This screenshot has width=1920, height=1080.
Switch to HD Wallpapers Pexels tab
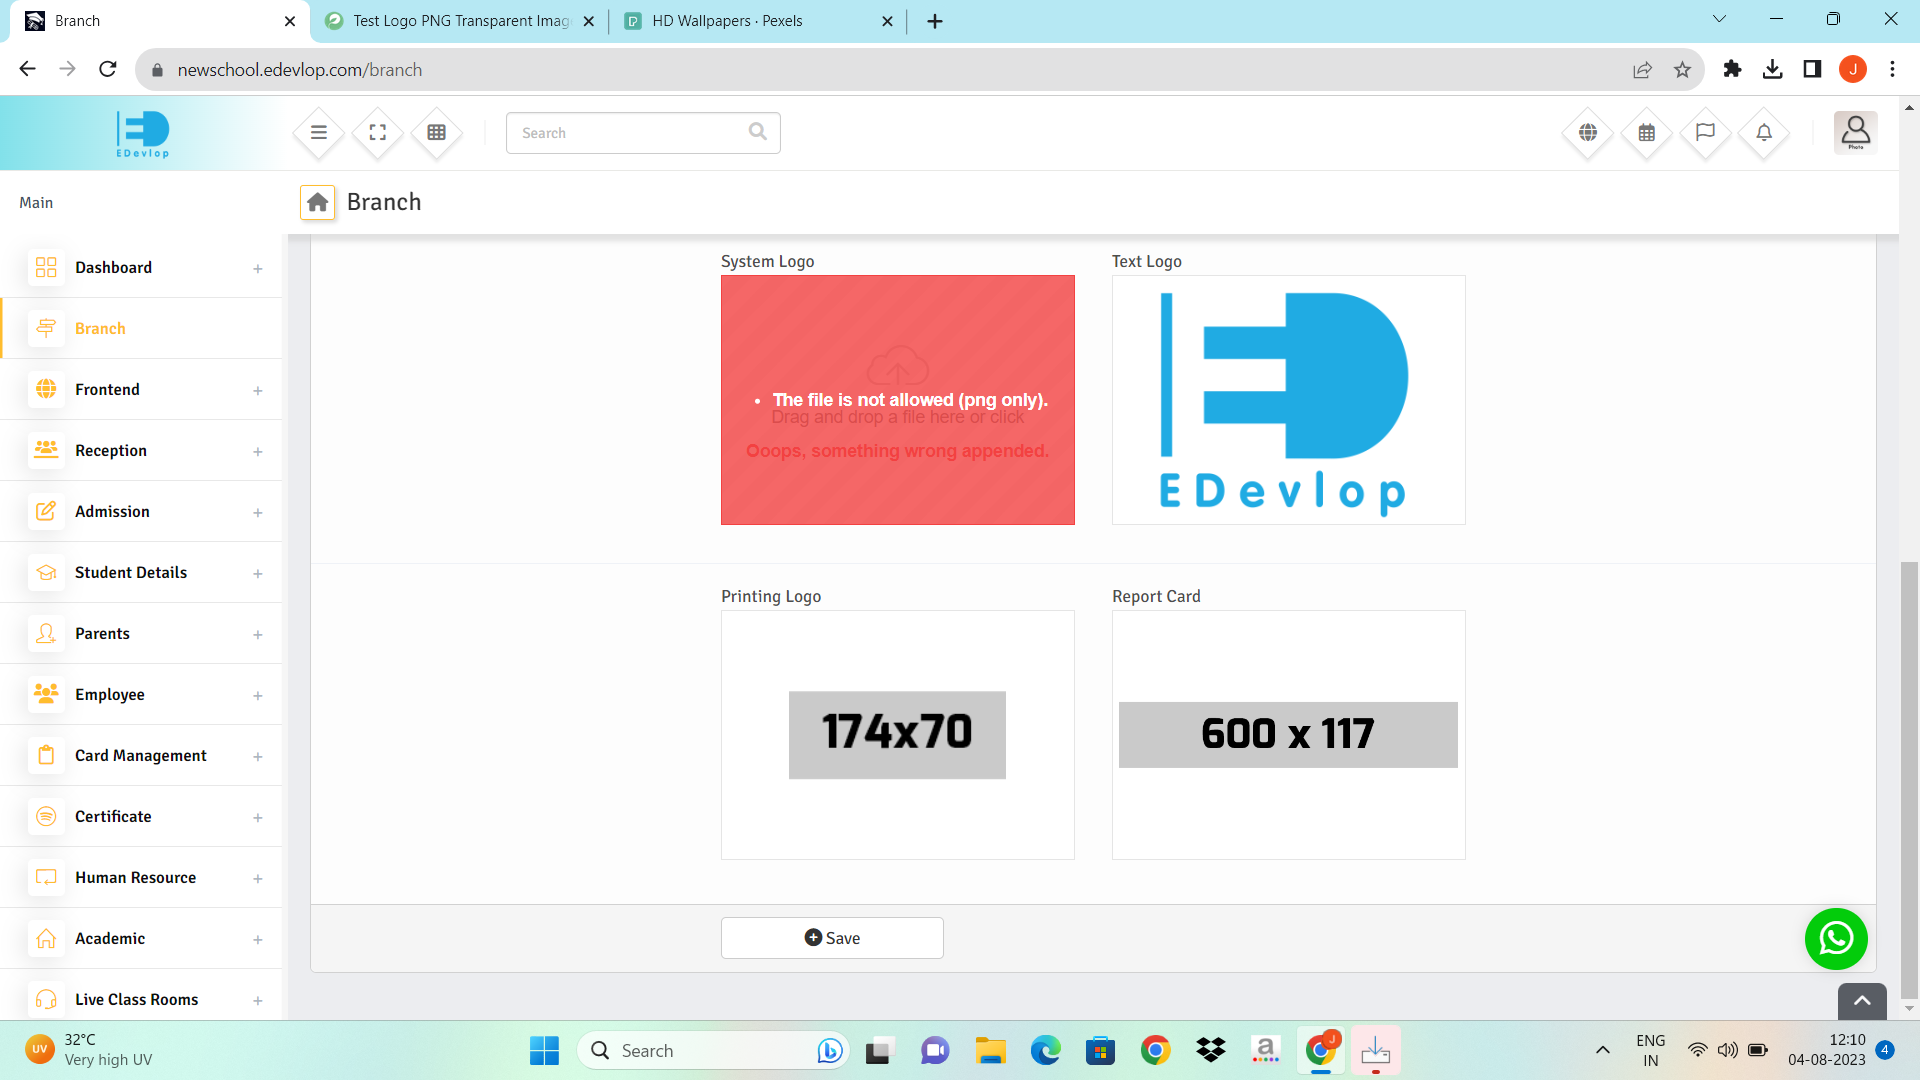click(x=727, y=21)
